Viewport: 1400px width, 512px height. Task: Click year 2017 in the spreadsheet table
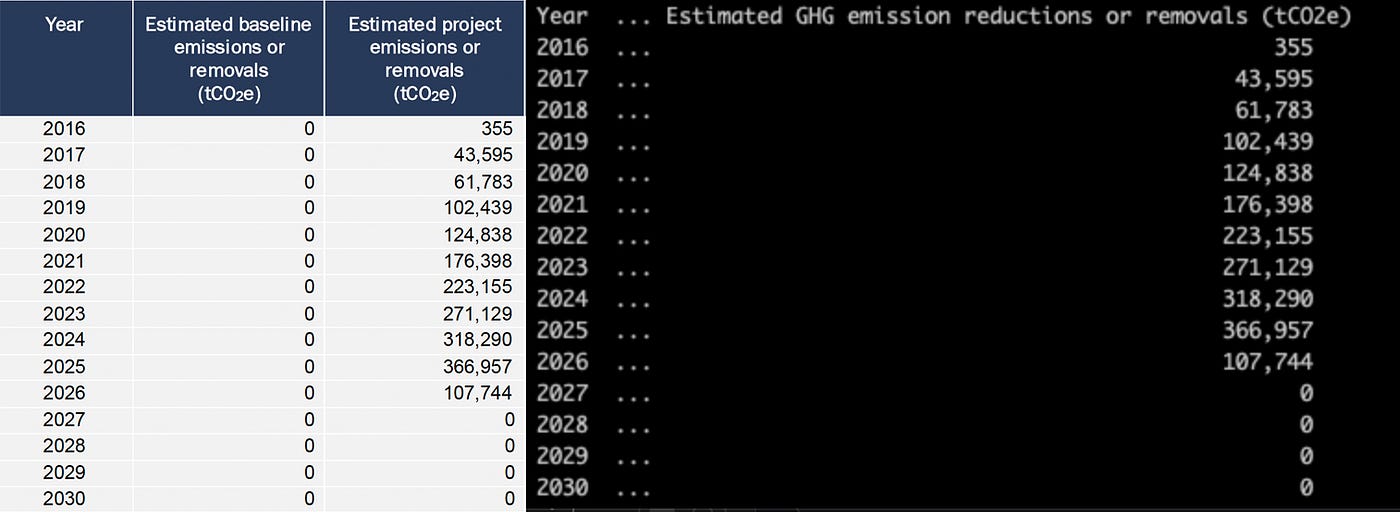pos(64,155)
